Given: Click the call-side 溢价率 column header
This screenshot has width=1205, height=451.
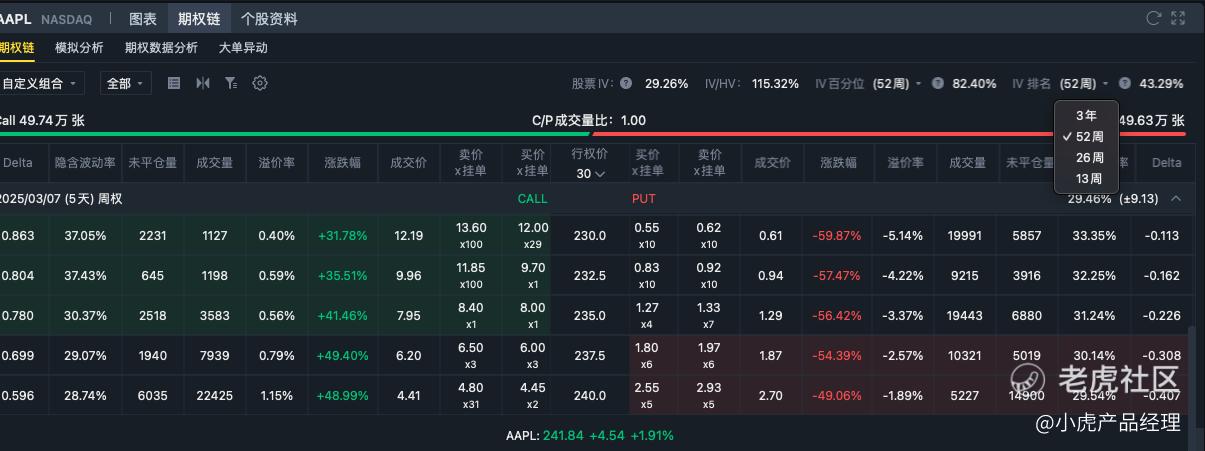Looking at the screenshot, I should click(x=276, y=162).
